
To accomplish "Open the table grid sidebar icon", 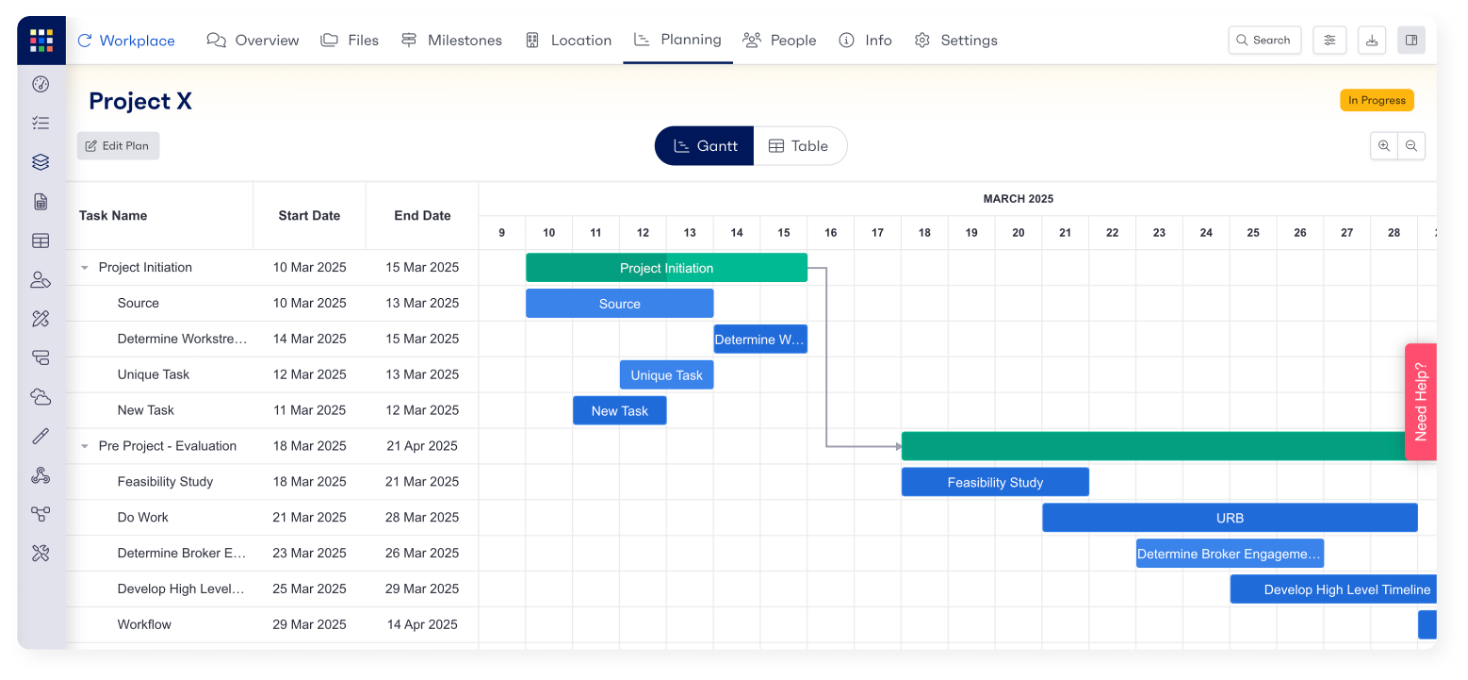I will click(41, 240).
